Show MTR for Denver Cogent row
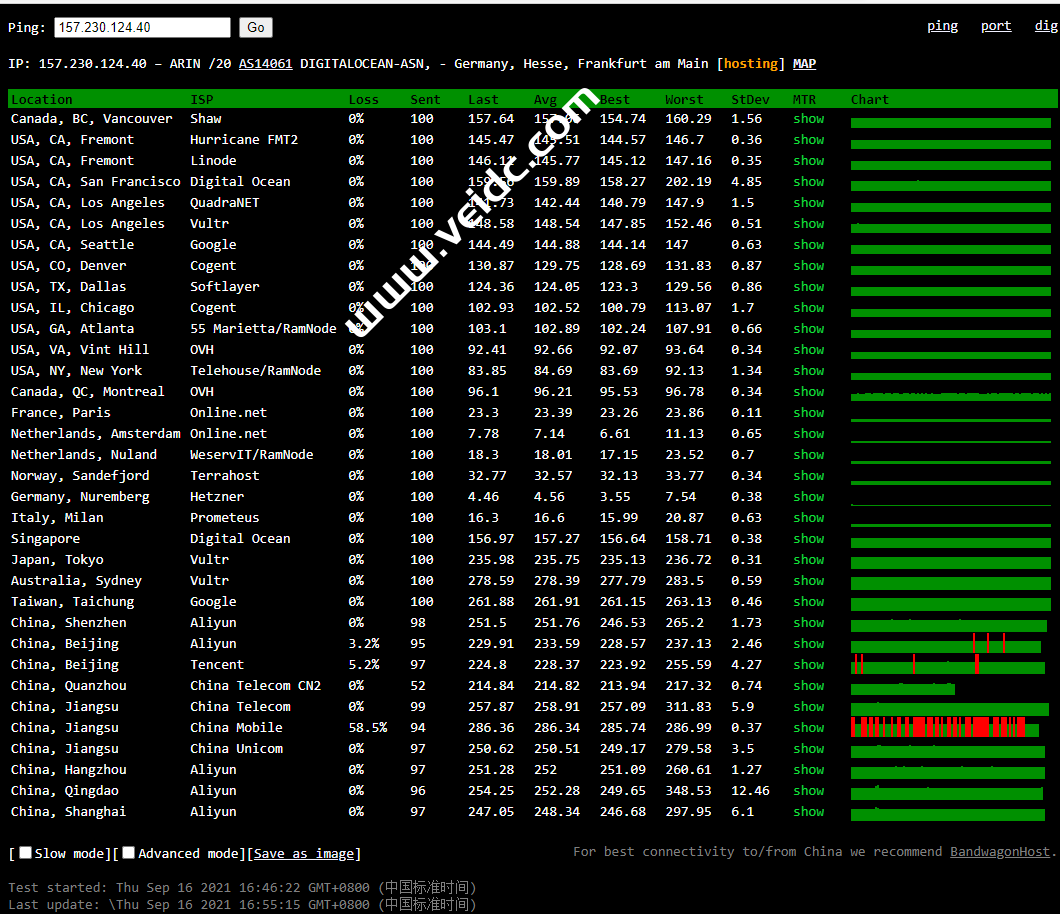The height and width of the screenshot is (914, 1060). point(809,265)
